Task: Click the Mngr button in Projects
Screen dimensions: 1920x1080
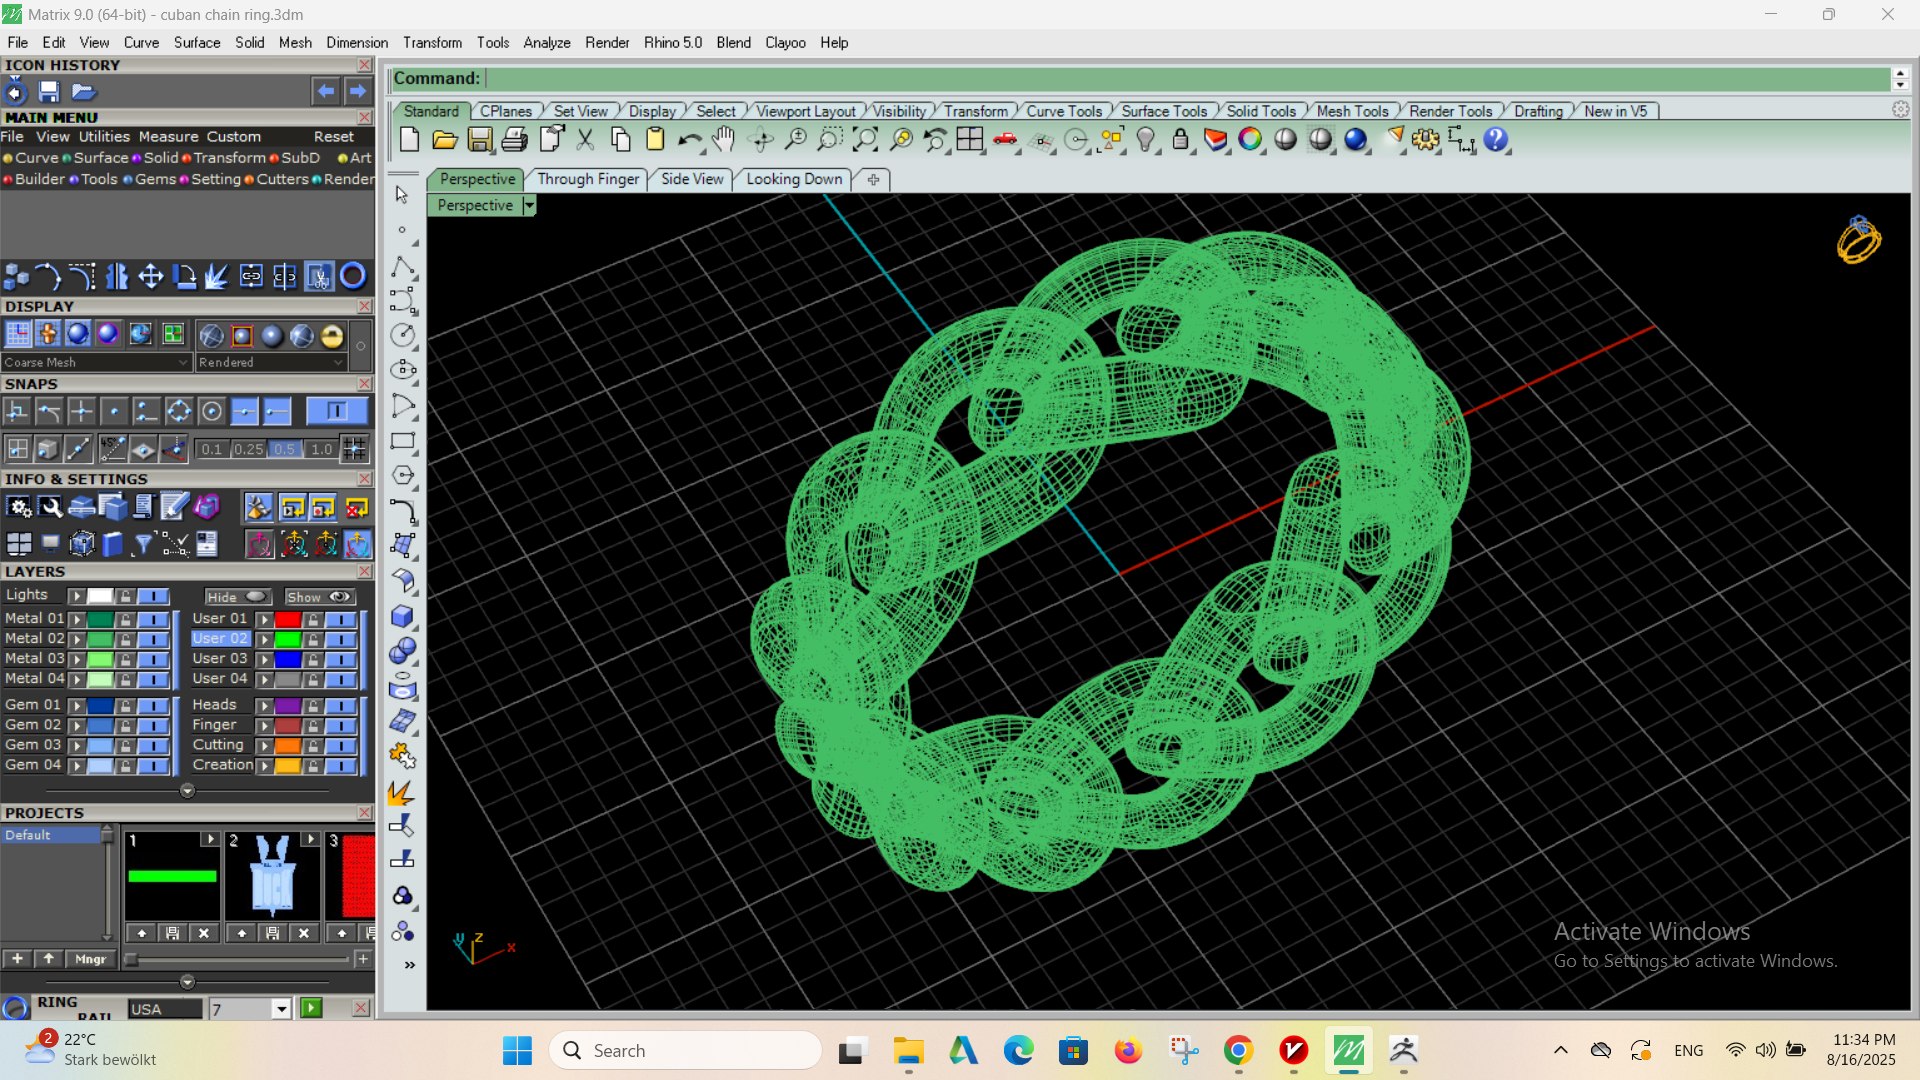Action: [91, 959]
